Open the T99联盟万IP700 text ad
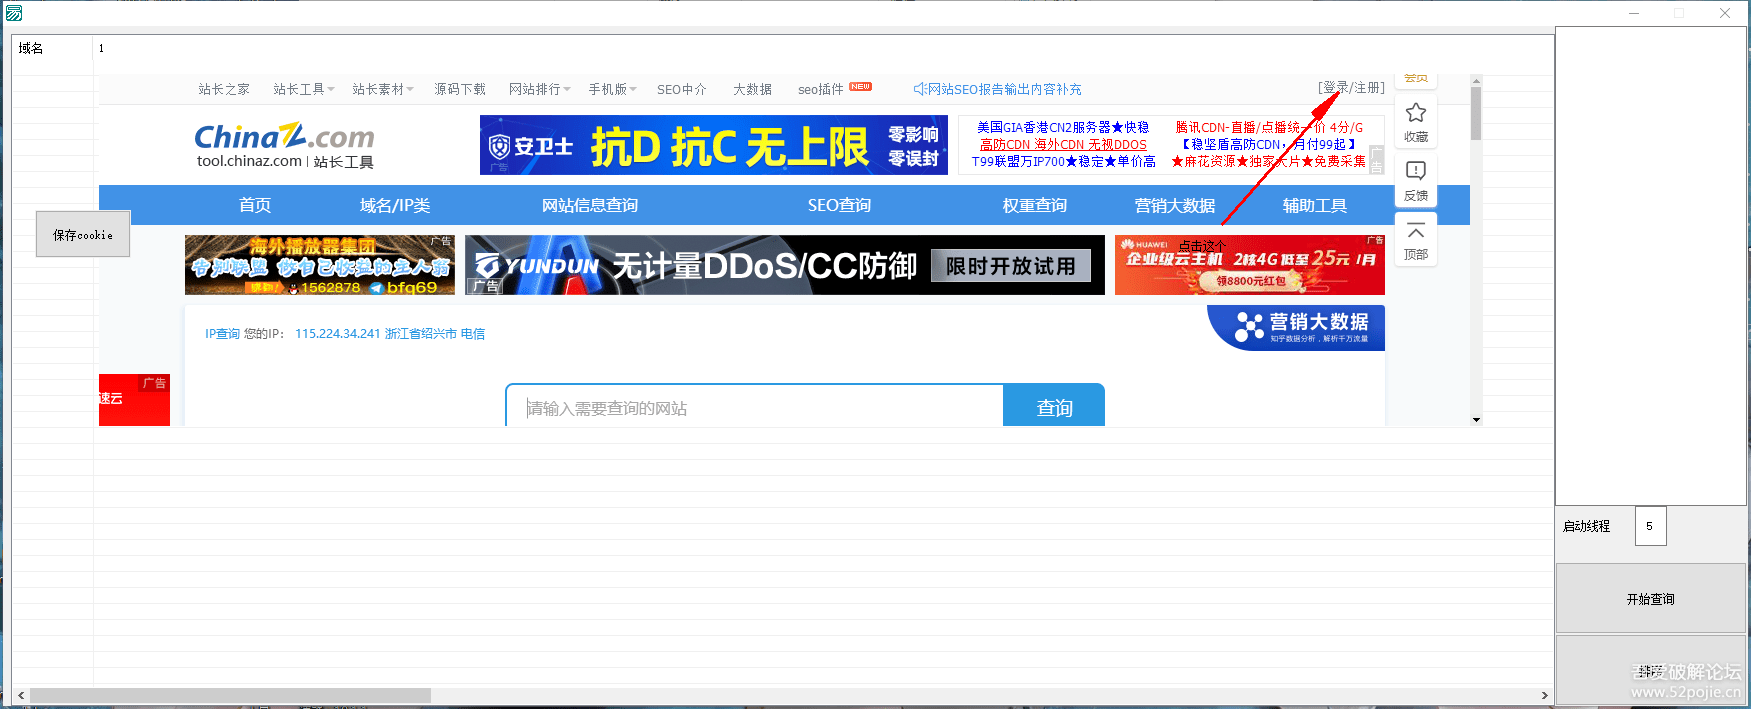This screenshot has height=709, width=1751. click(x=1063, y=161)
